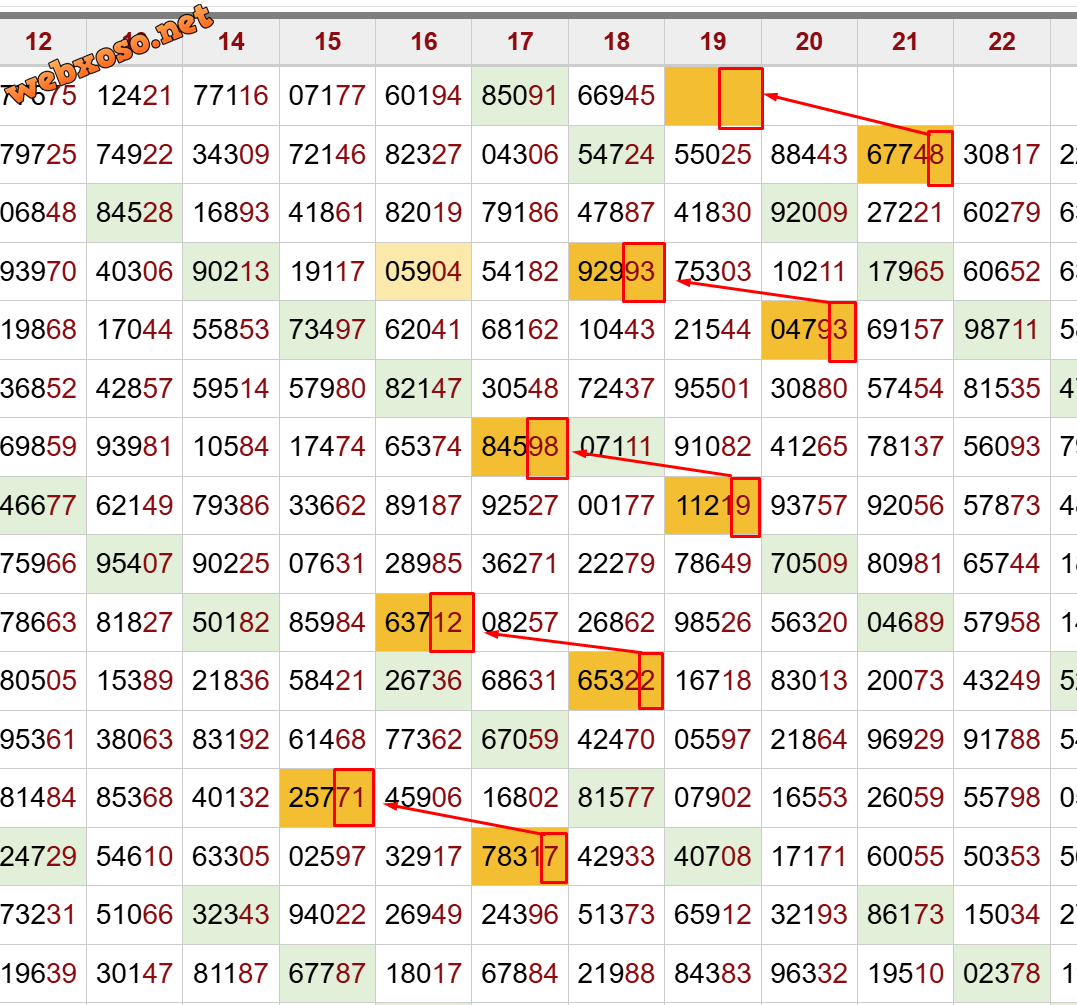
Task: Select column header 16
Action: coord(424,42)
